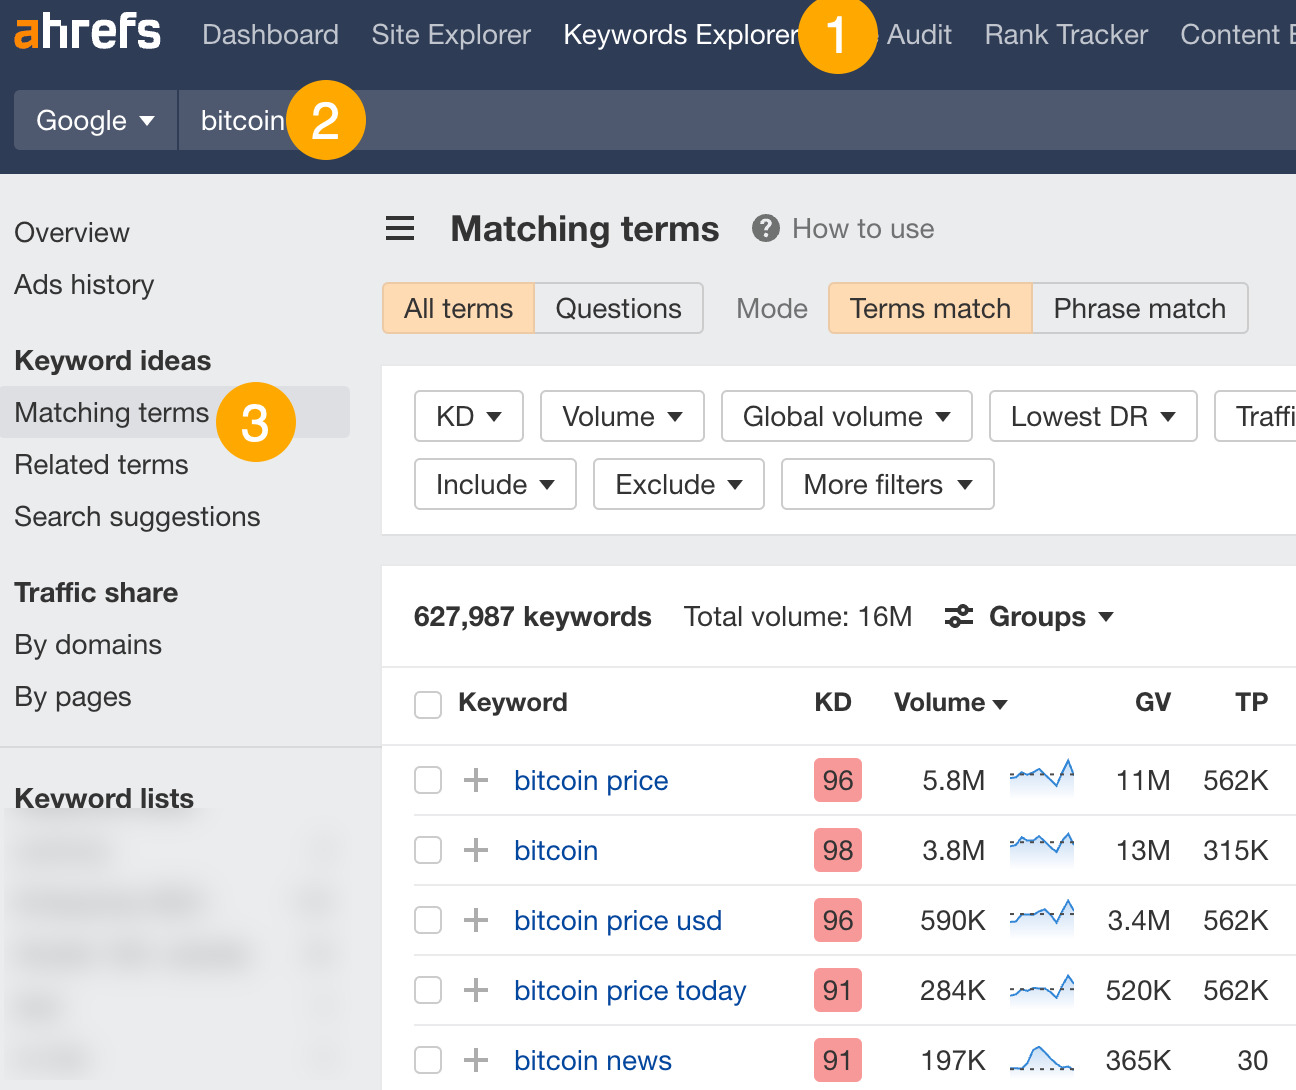Add "bitcoin price" to a list via plus icon
This screenshot has height=1090, width=1296.
[x=475, y=780]
